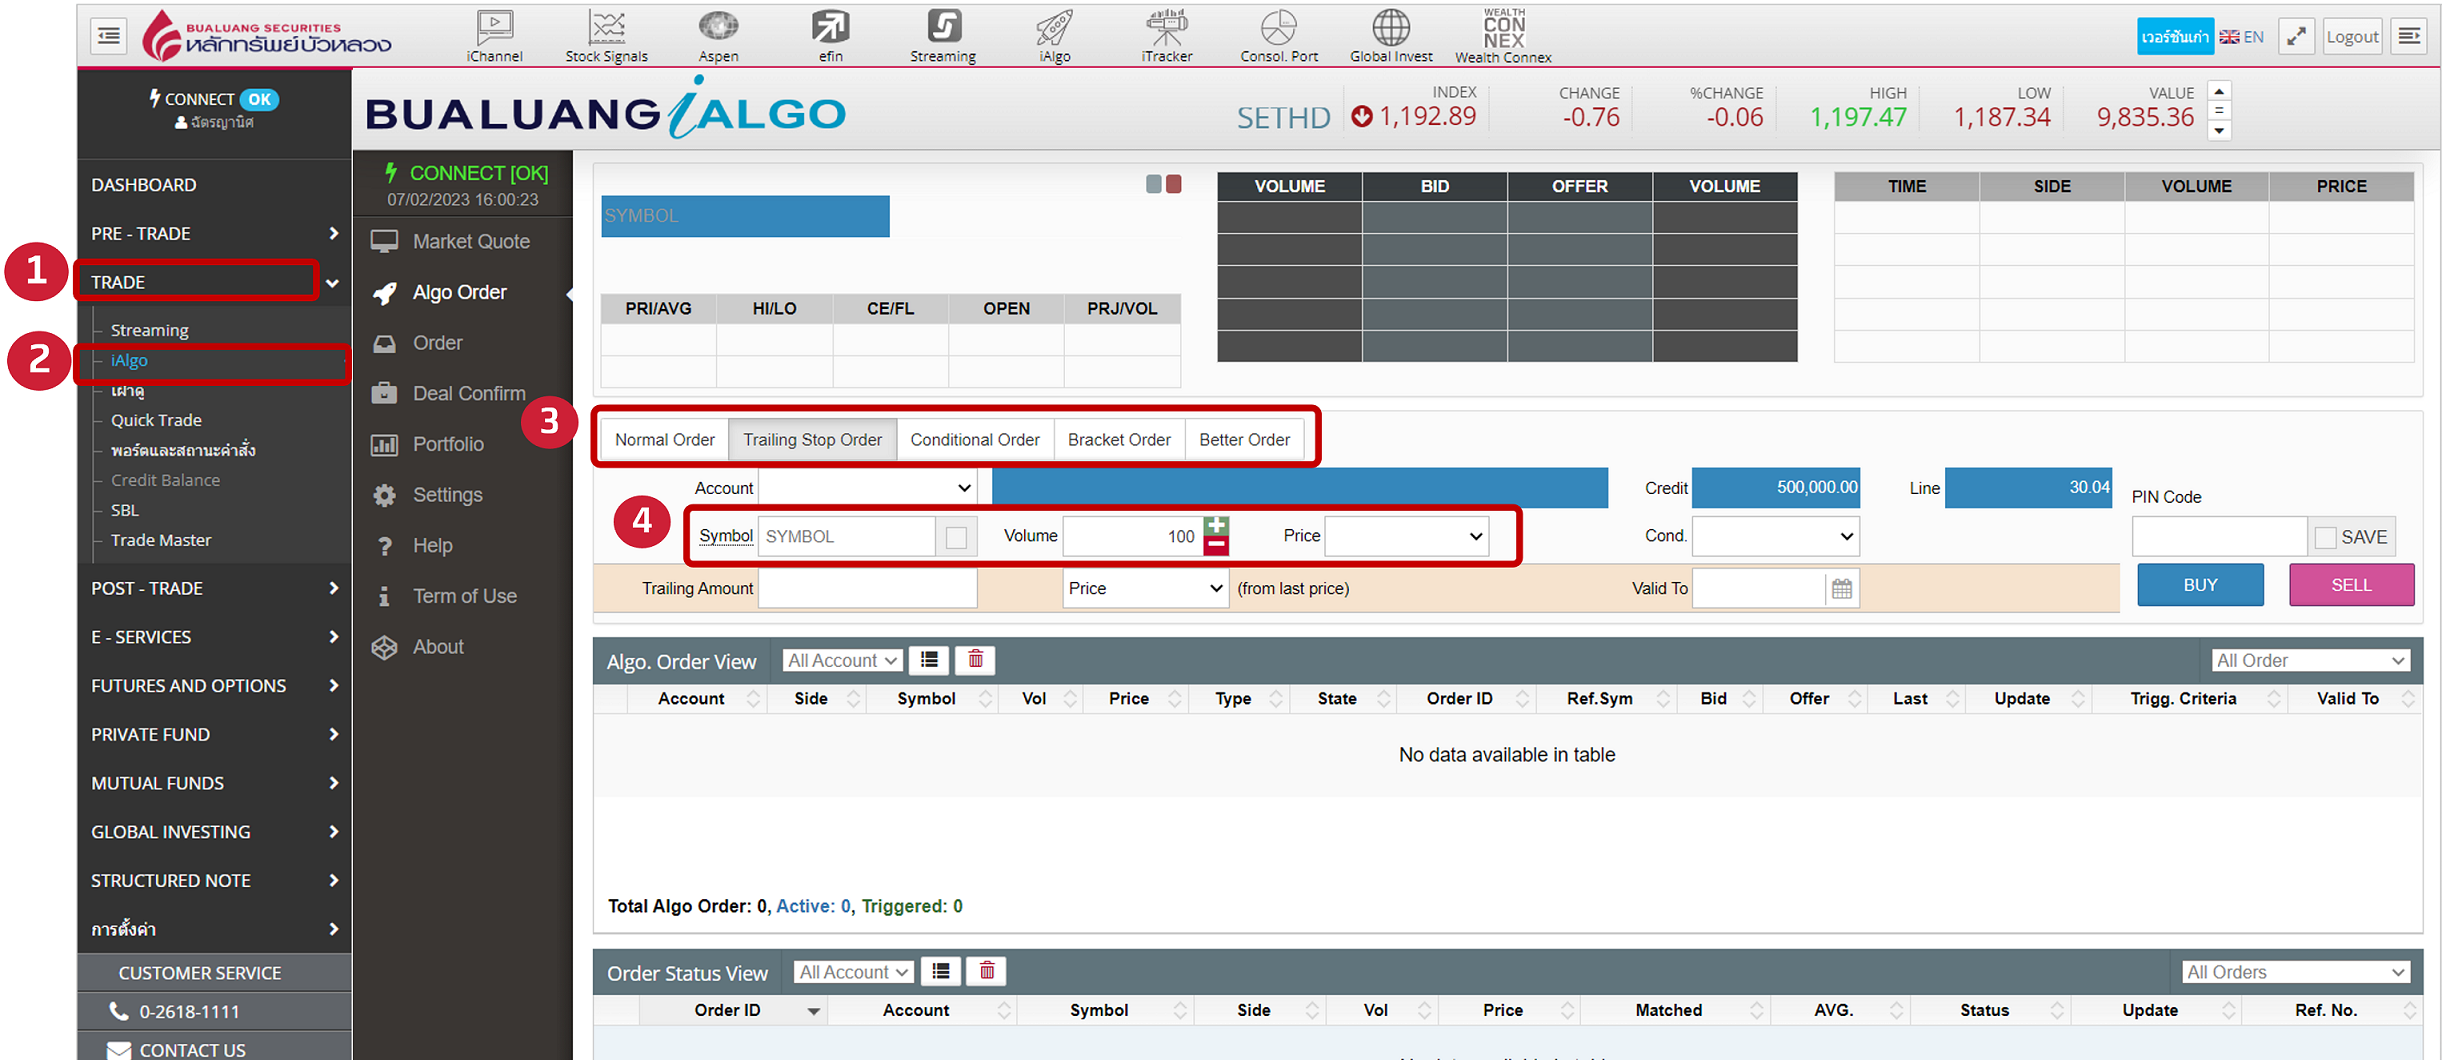Click list icon in Order Status View
The width and height of the screenshot is (2442, 1060).
click(x=940, y=971)
